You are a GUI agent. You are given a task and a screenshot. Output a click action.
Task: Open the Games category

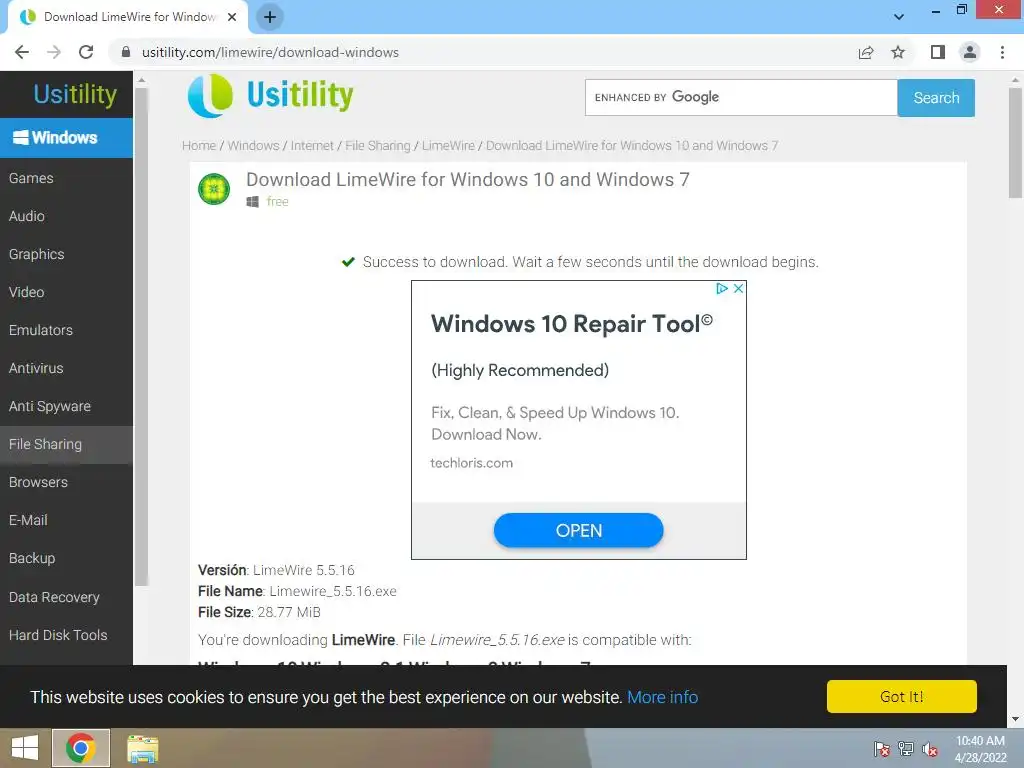click(x=66, y=178)
